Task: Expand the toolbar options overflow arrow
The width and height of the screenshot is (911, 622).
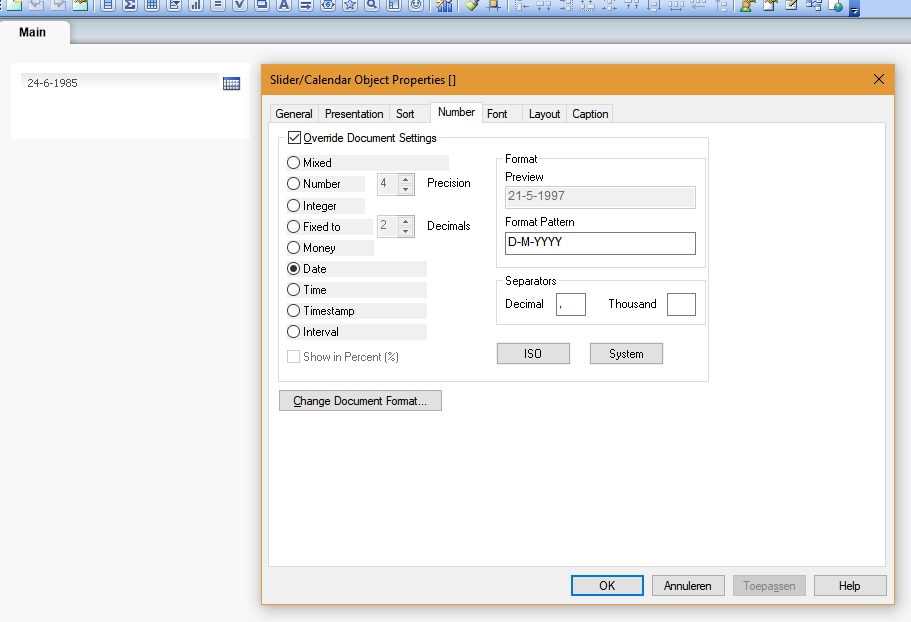Action: click(x=854, y=9)
